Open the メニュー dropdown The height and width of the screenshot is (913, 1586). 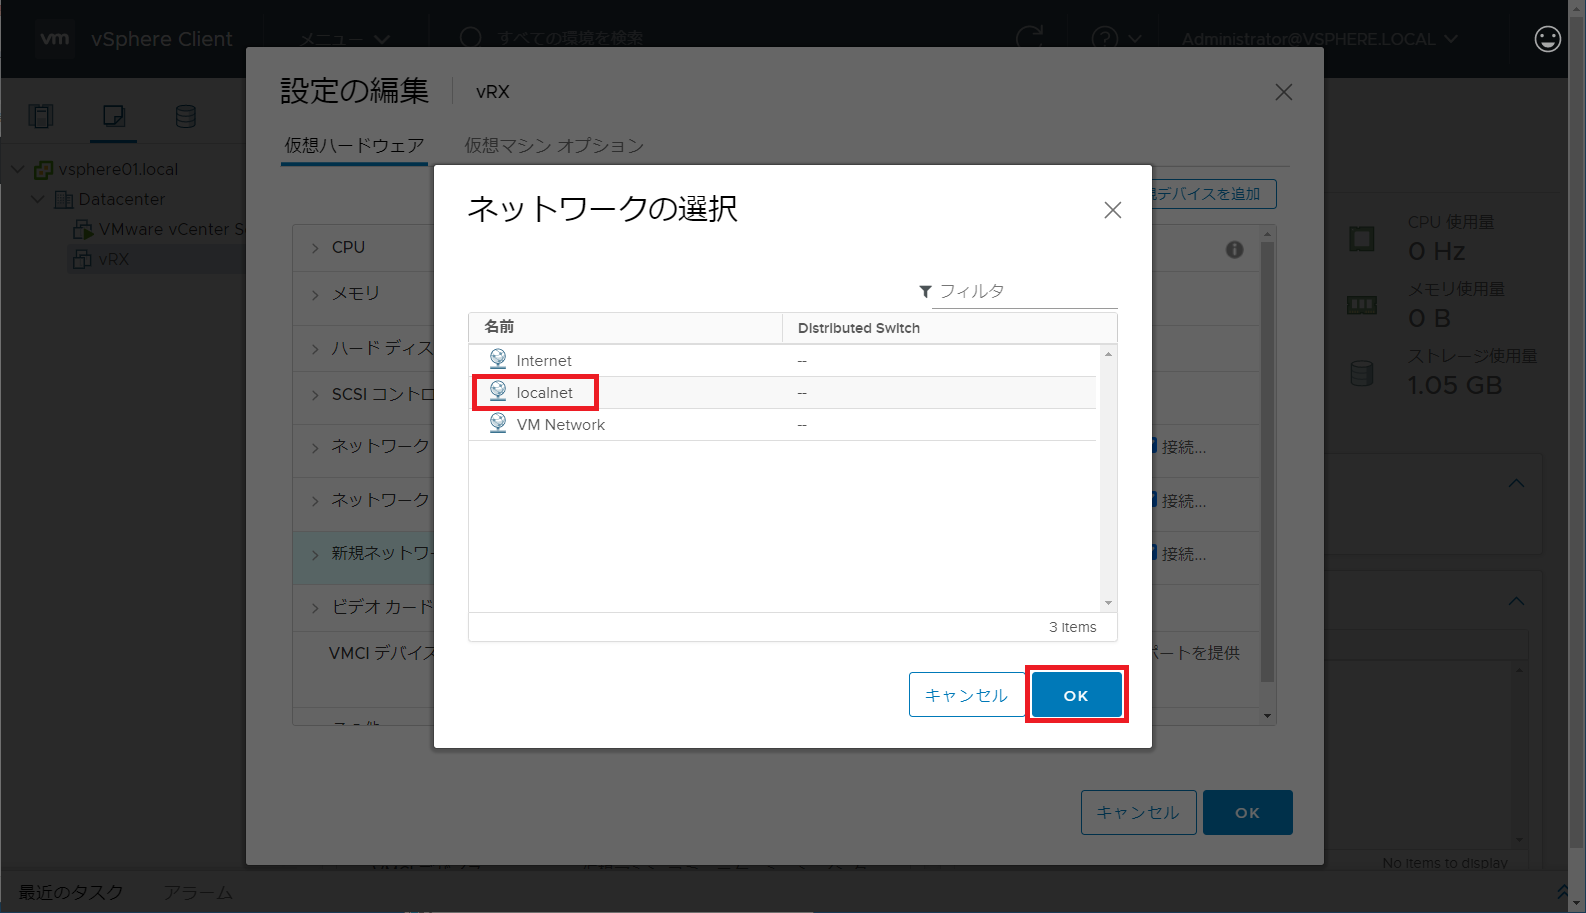345,40
